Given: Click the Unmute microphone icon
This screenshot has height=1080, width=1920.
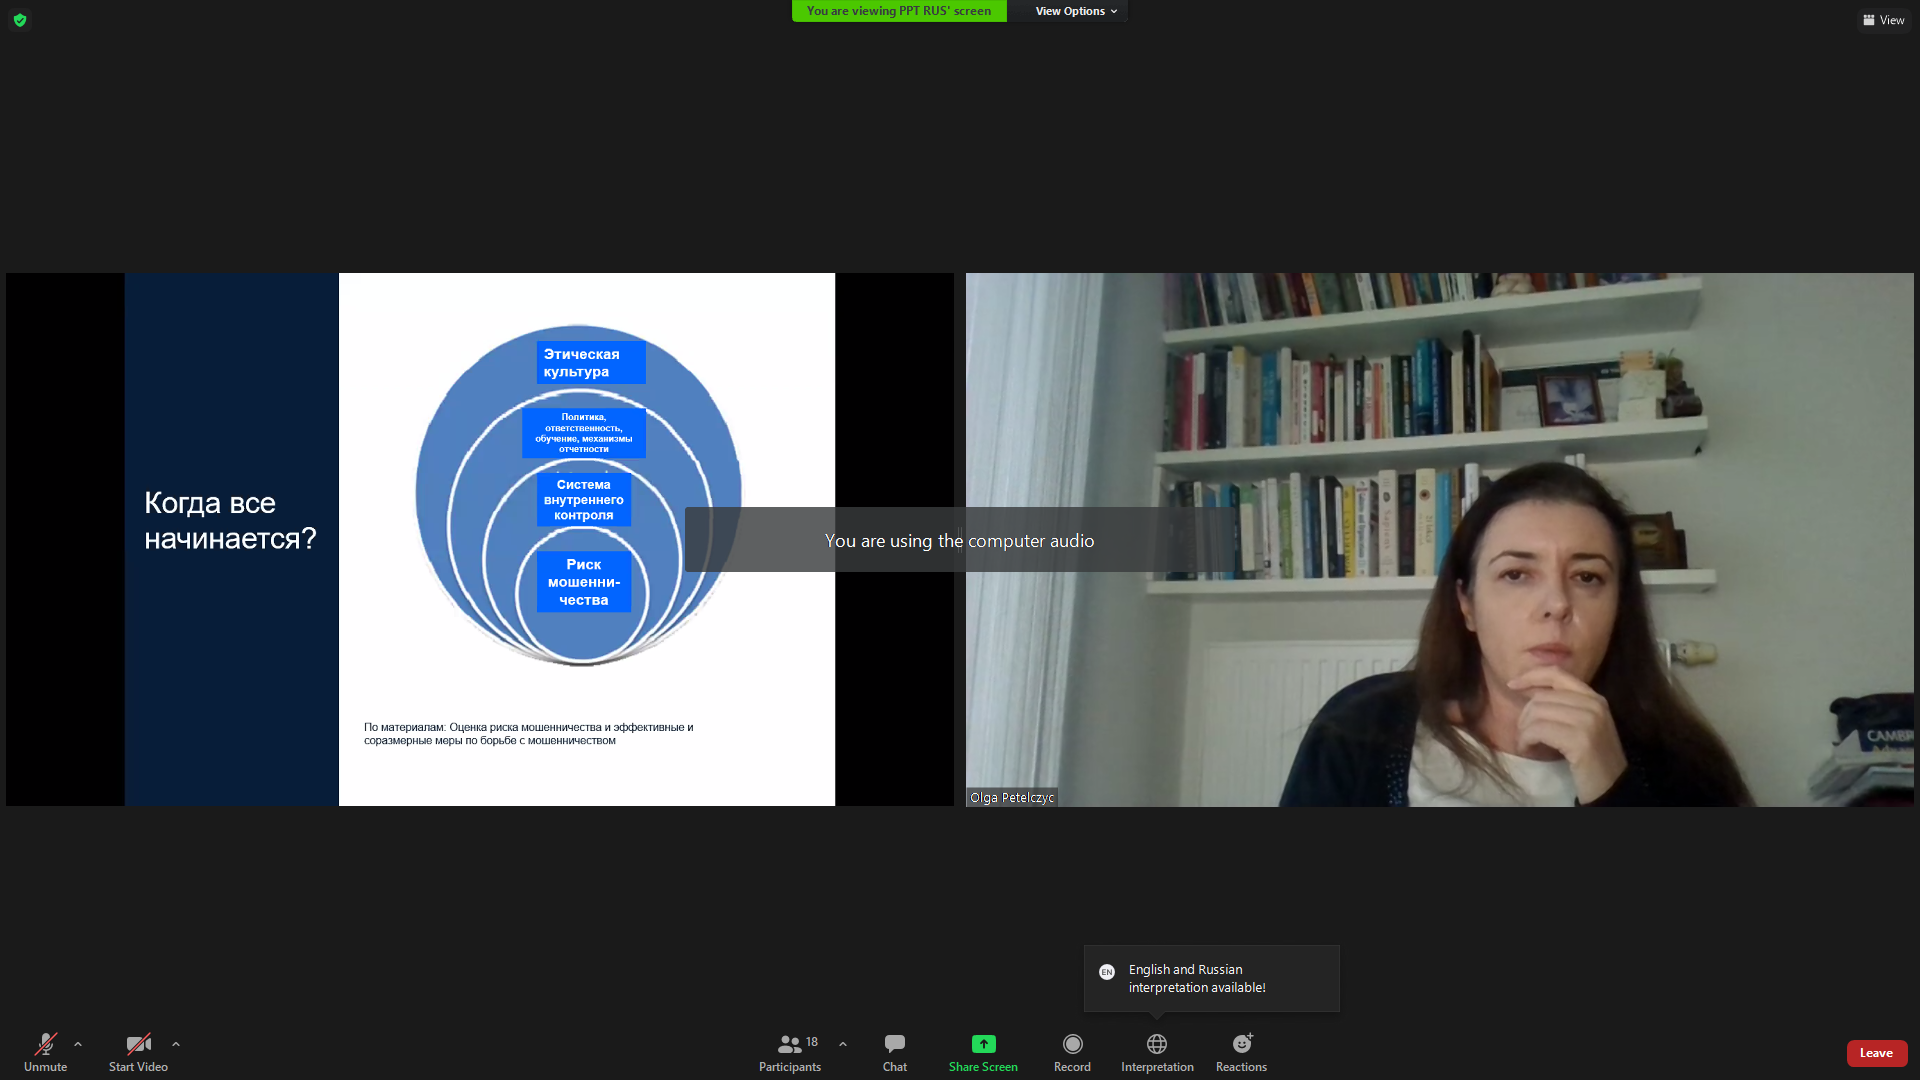Looking at the screenshot, I should point(46,1045).
